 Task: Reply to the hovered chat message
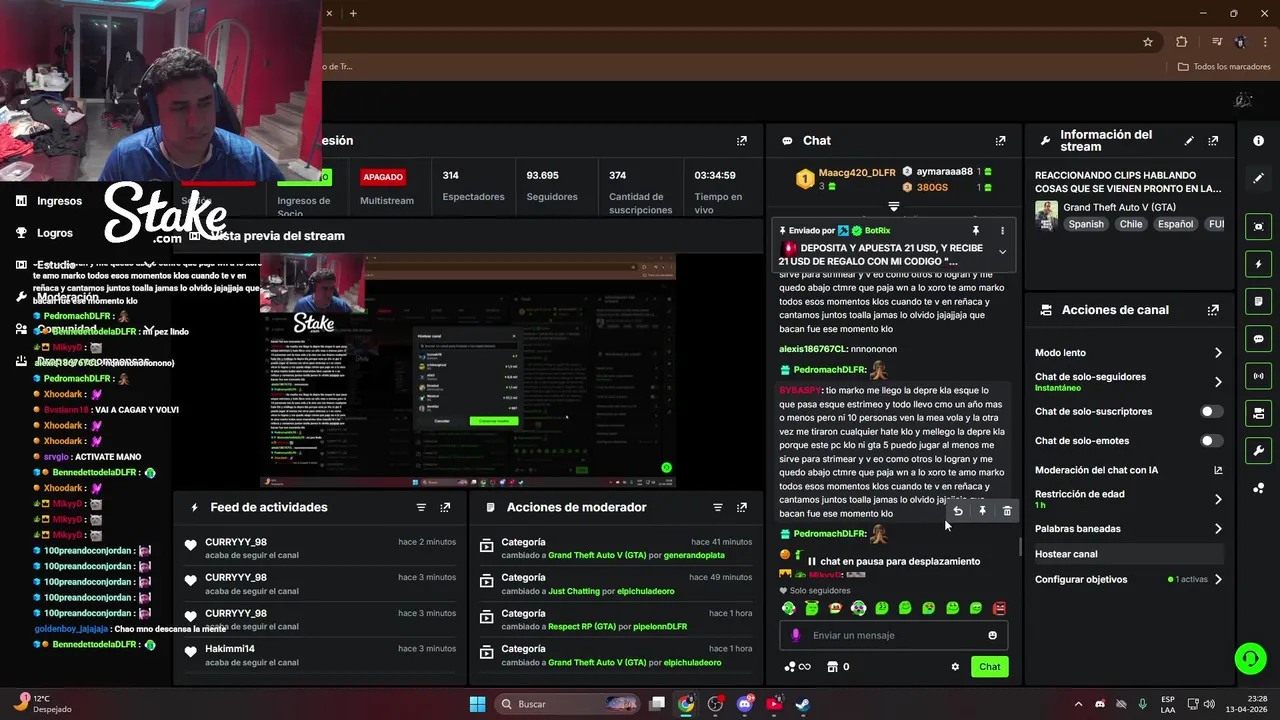tap(958, 511)
